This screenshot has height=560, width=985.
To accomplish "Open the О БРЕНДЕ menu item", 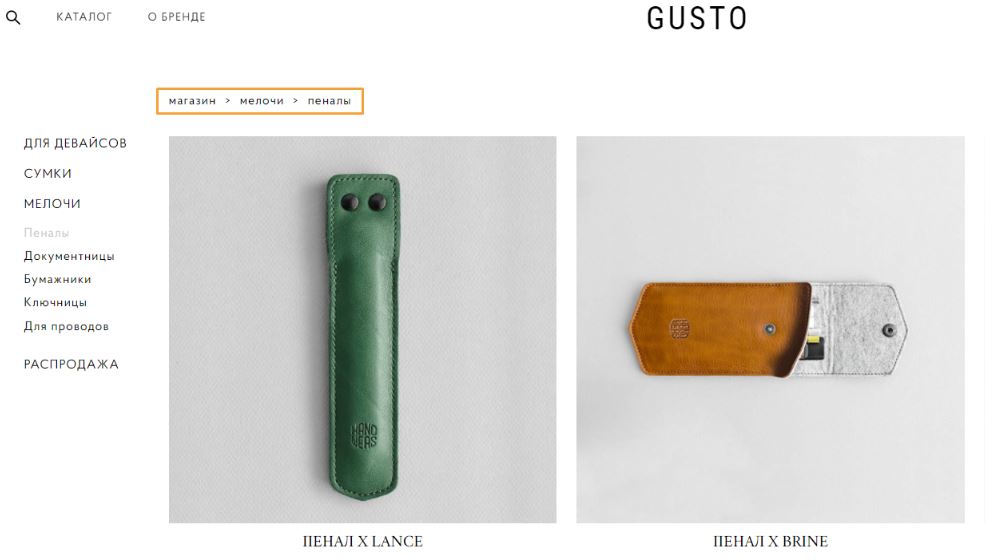I will pos(177,17).
